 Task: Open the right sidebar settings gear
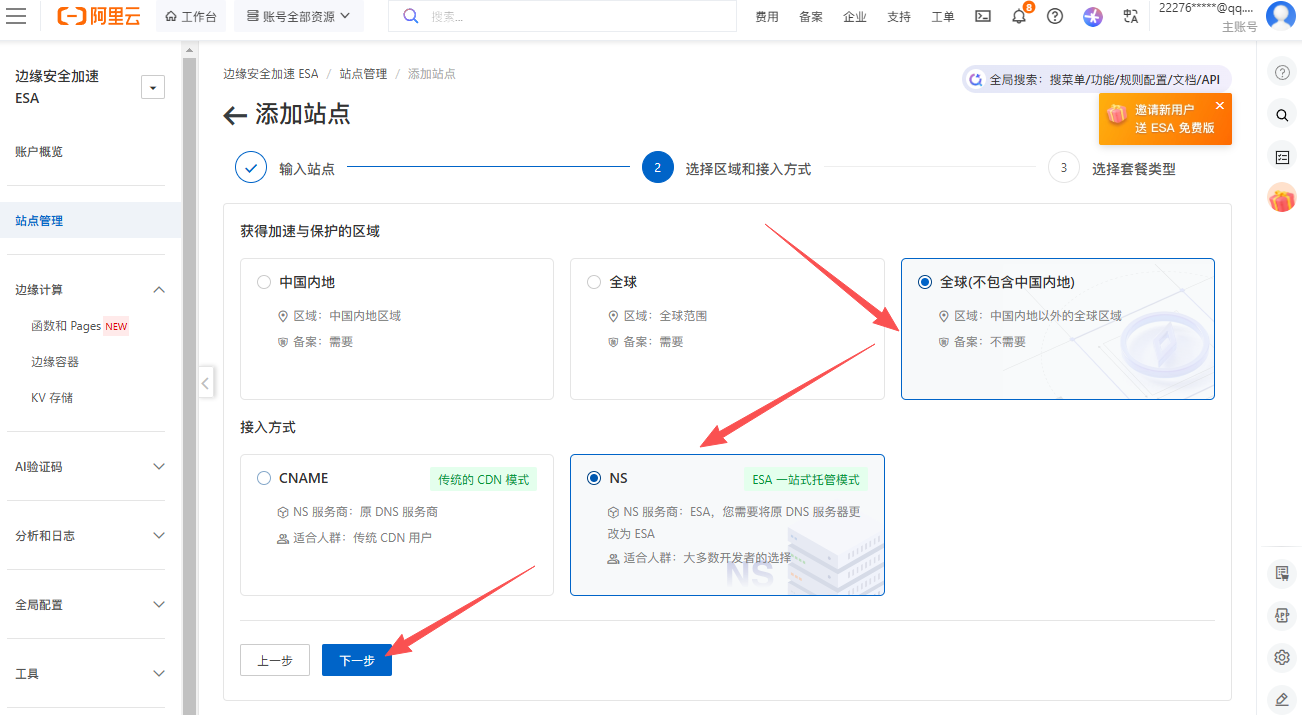pyautogui.click(x=1281, y=657)
